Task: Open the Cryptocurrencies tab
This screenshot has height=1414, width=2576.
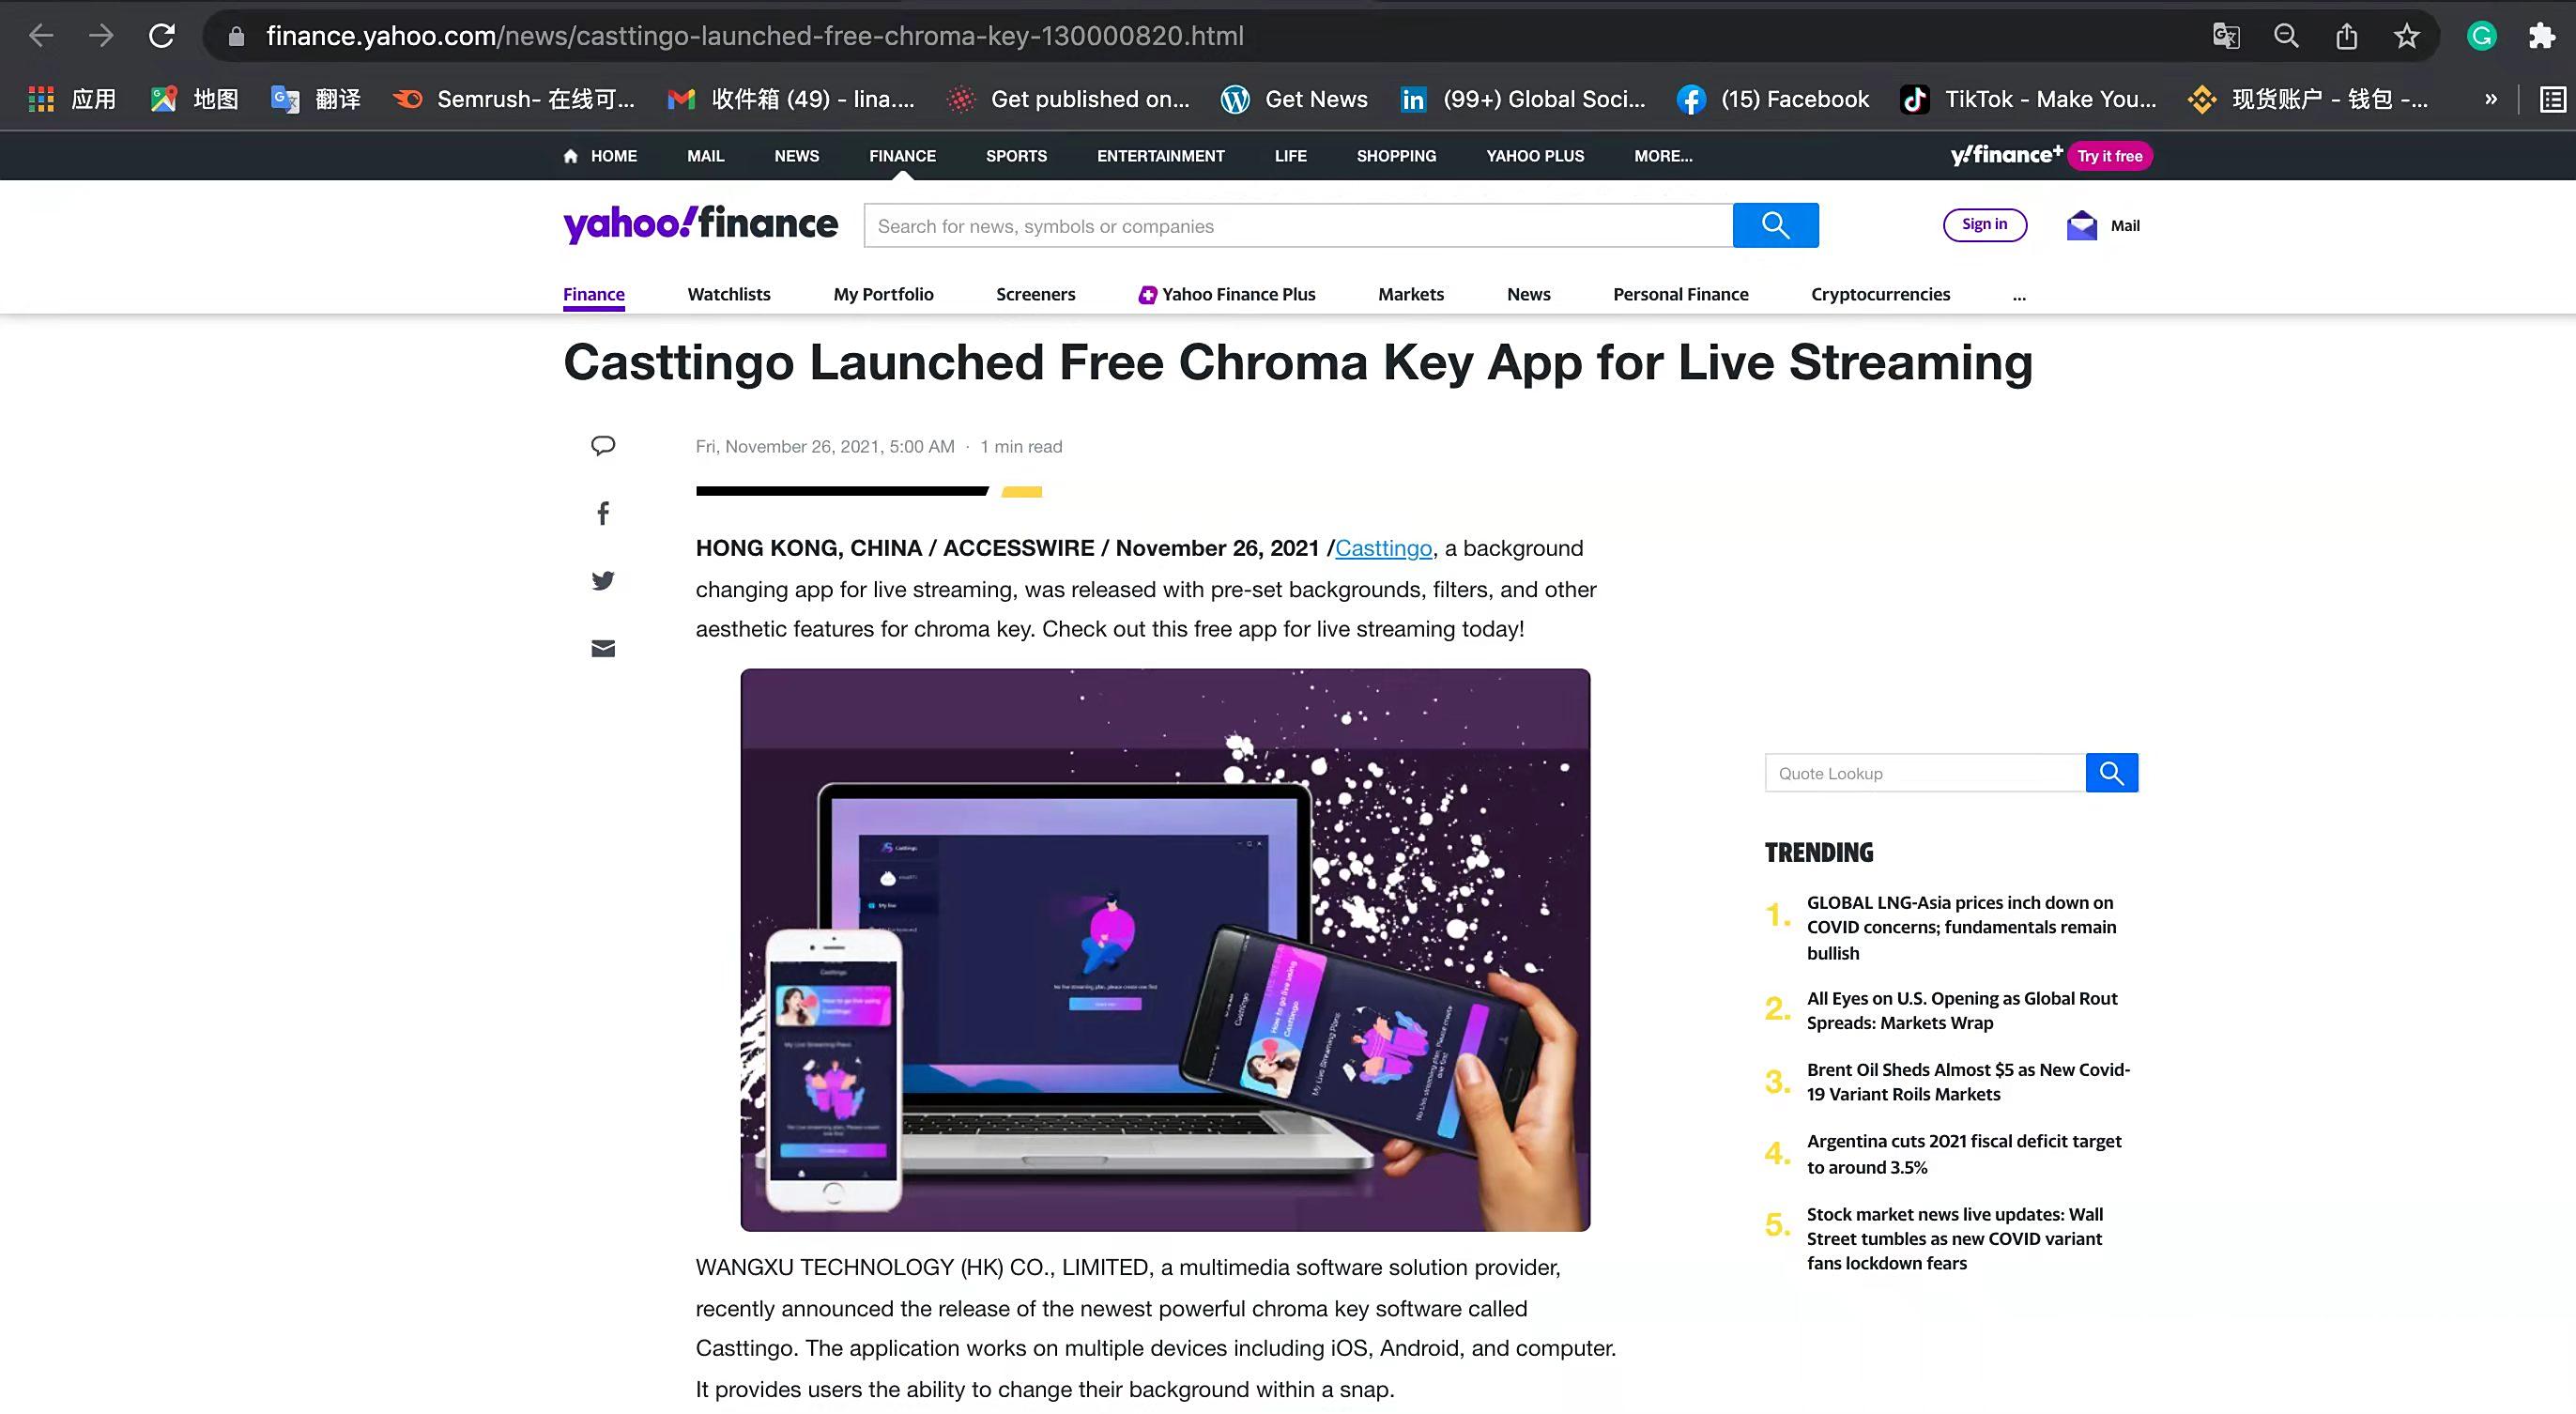Action: click(x=1880, y=294)
